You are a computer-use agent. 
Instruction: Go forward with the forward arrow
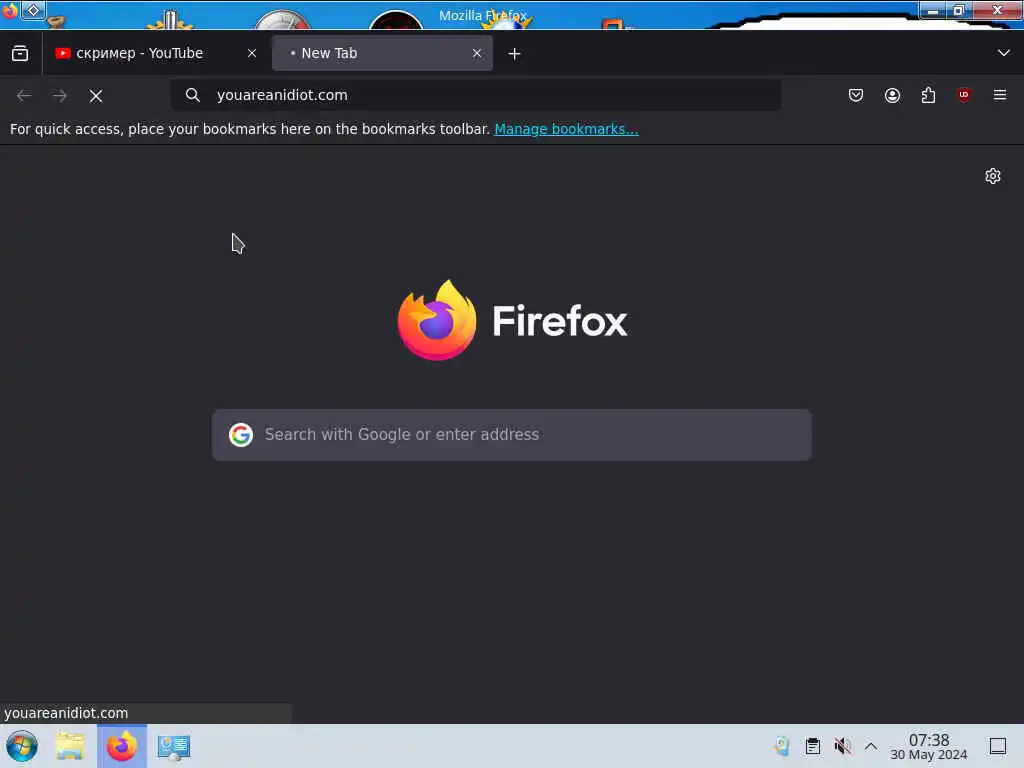[60, 96]
